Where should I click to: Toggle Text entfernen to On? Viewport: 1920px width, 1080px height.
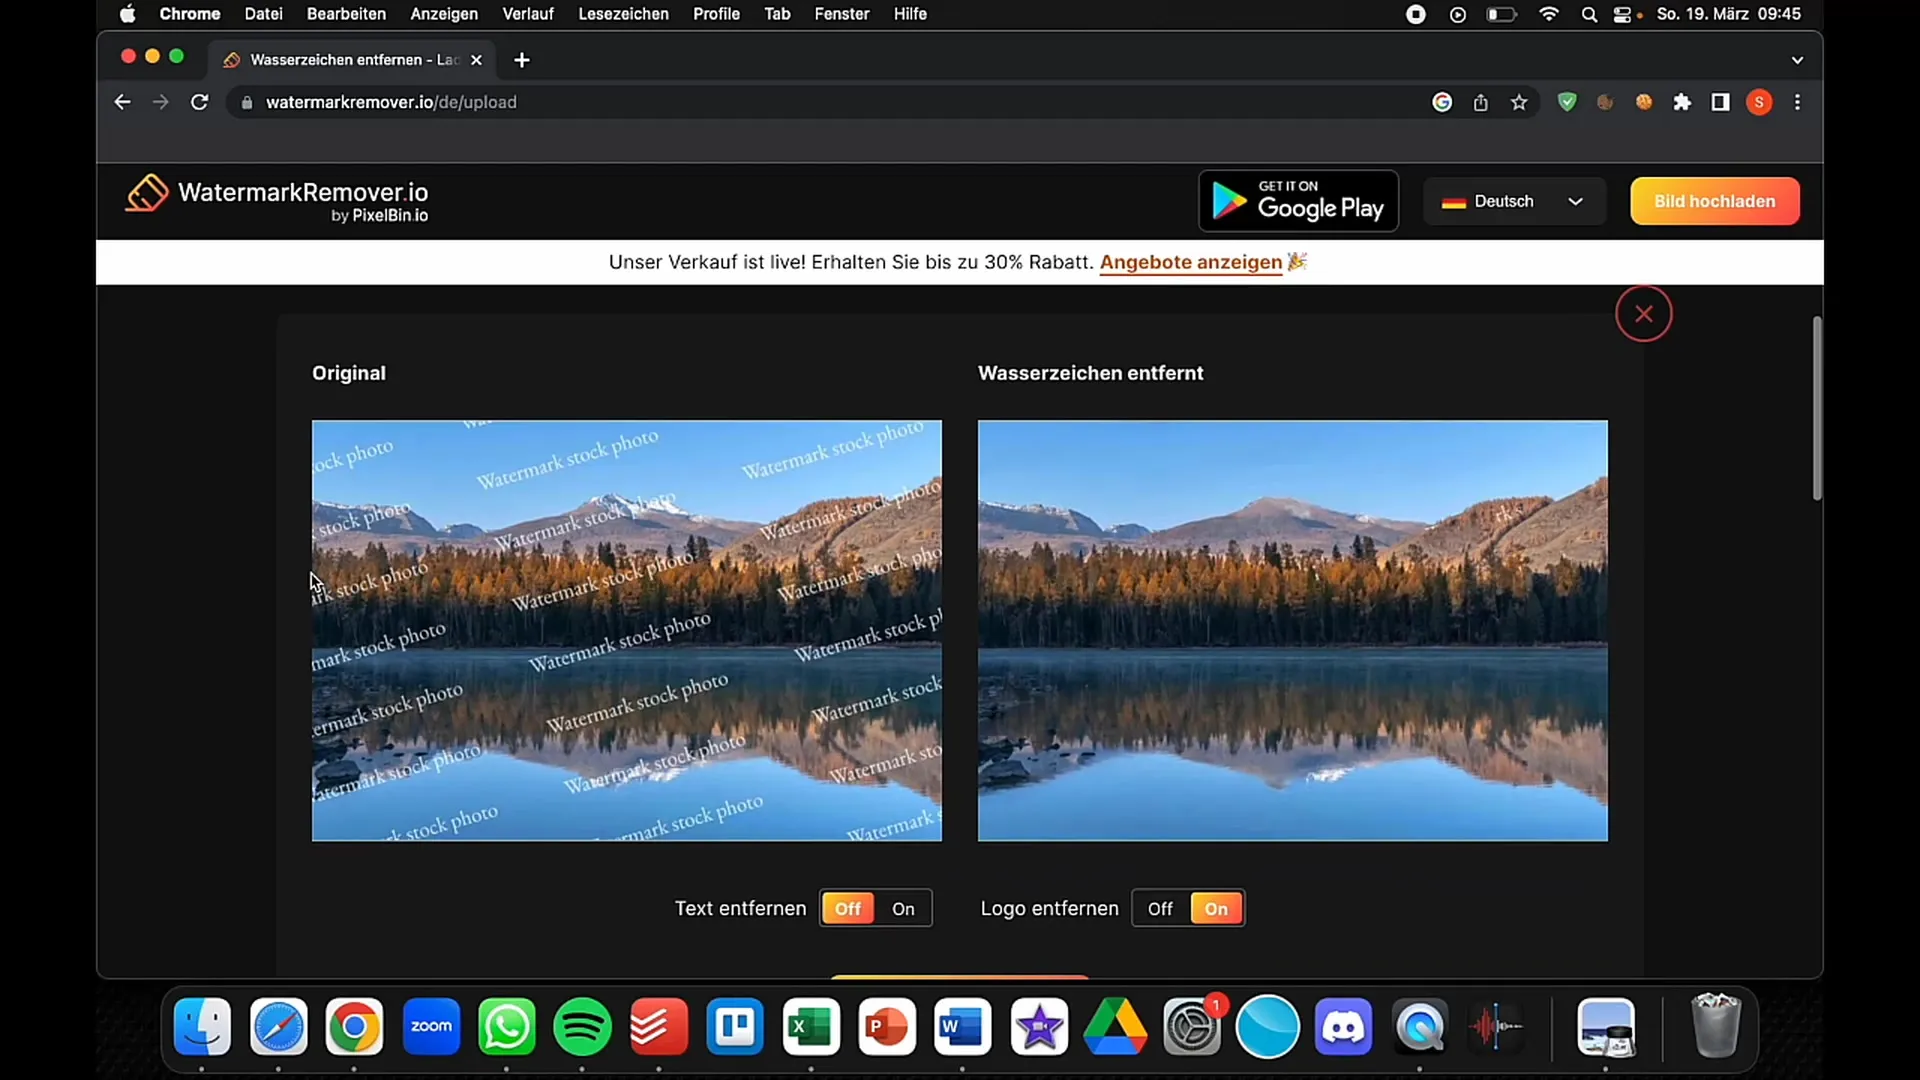(x=903, y=909)
